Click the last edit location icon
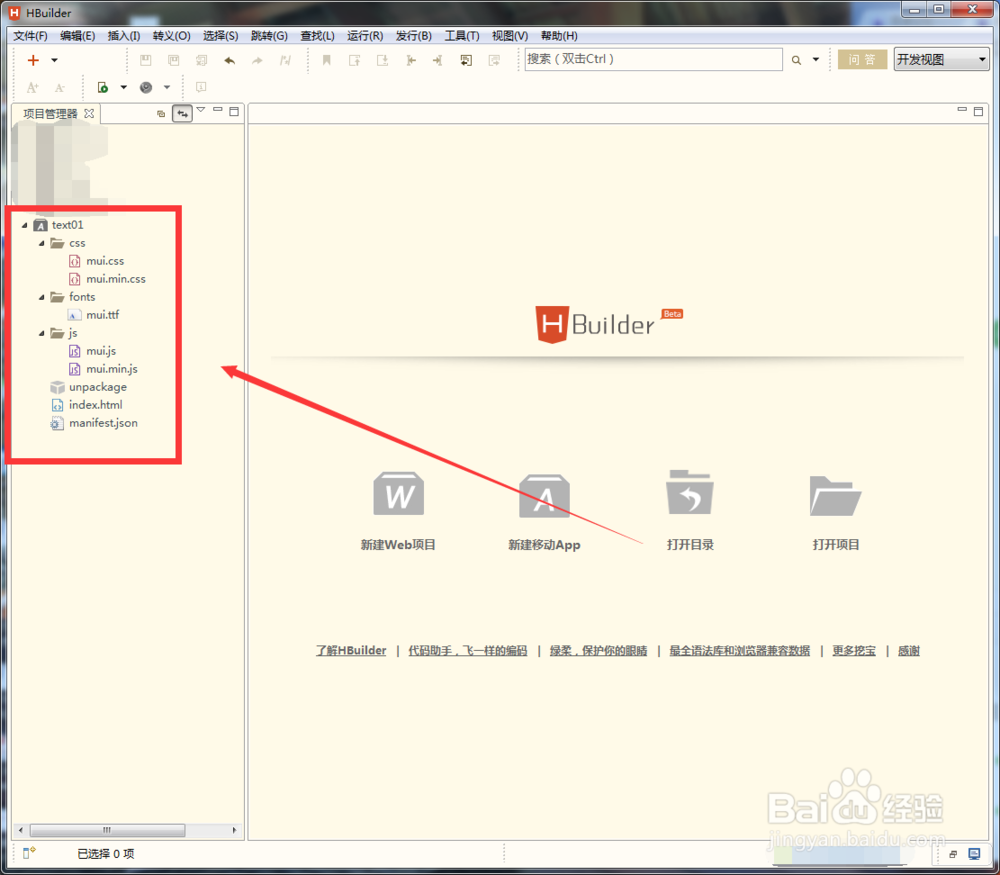The height and width of the screenshot is (875, 1000). coord(466,60)
